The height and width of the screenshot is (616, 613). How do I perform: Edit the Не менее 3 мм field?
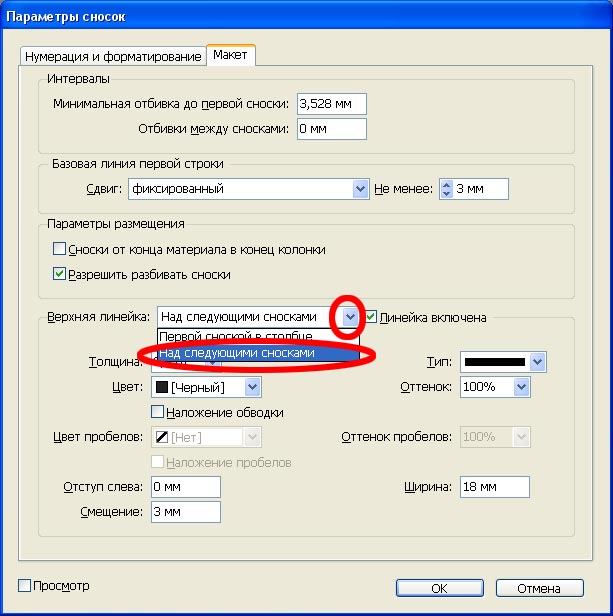click(480, 189)
